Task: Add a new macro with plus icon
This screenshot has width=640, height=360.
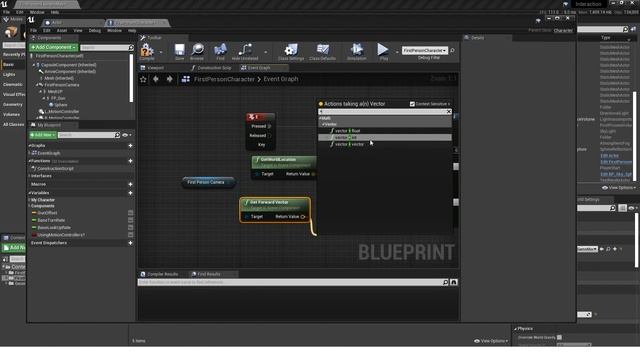Action: click(x=130, y=184)
